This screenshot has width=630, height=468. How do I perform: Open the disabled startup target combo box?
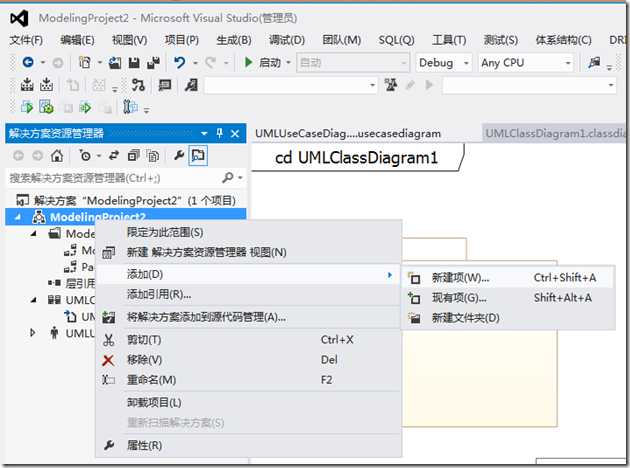click(x=353, y=63)
